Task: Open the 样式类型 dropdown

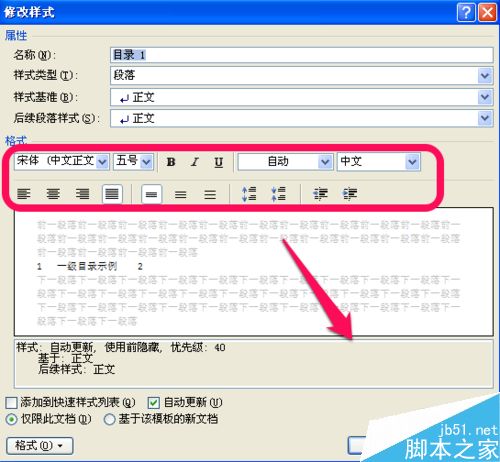Action: tap(485, 76)
